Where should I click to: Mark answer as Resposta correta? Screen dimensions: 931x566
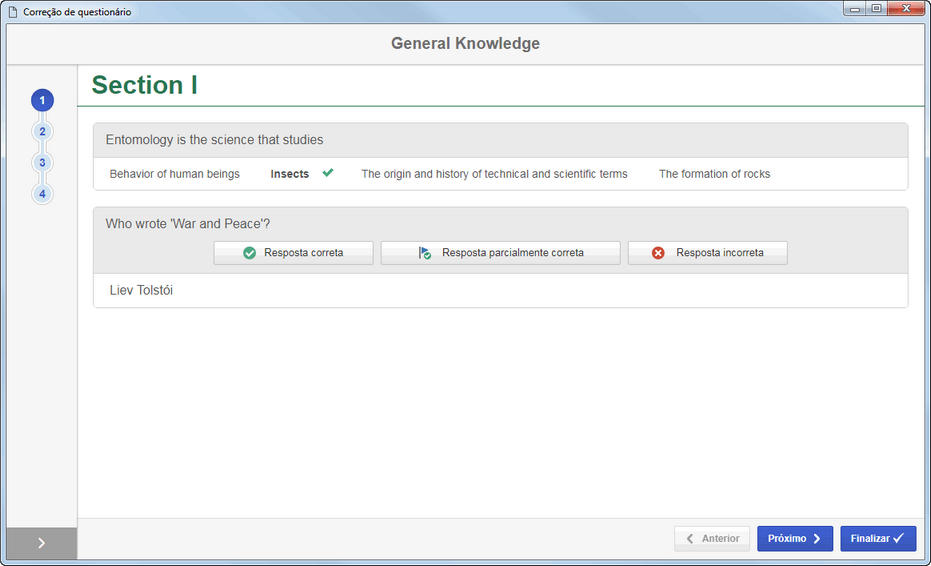coord(293,253)
